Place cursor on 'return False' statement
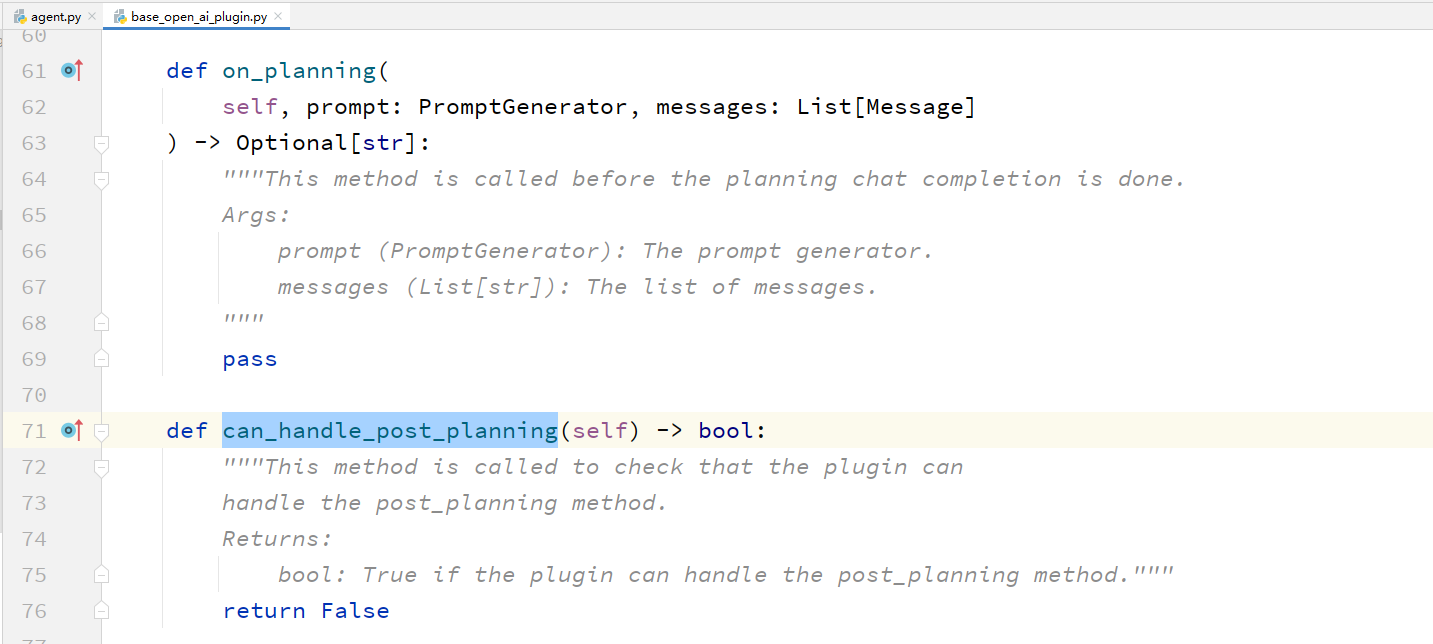Image resolution: width=1433 pixels, height=644 pixels. pyautogui.click(x=306, y=611)
